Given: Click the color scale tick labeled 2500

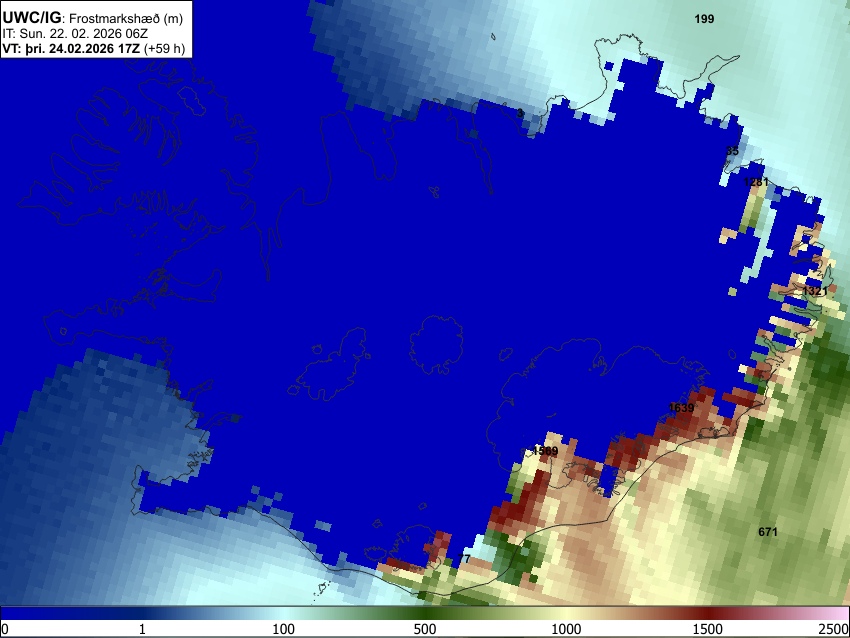Looking at the screenshot, I should pyautogui.click(x=834, y=629).
